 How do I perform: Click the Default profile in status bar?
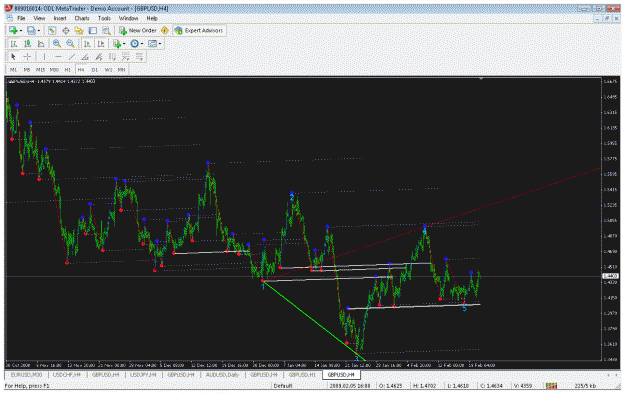pyautogui.click(x=283, y=386)
